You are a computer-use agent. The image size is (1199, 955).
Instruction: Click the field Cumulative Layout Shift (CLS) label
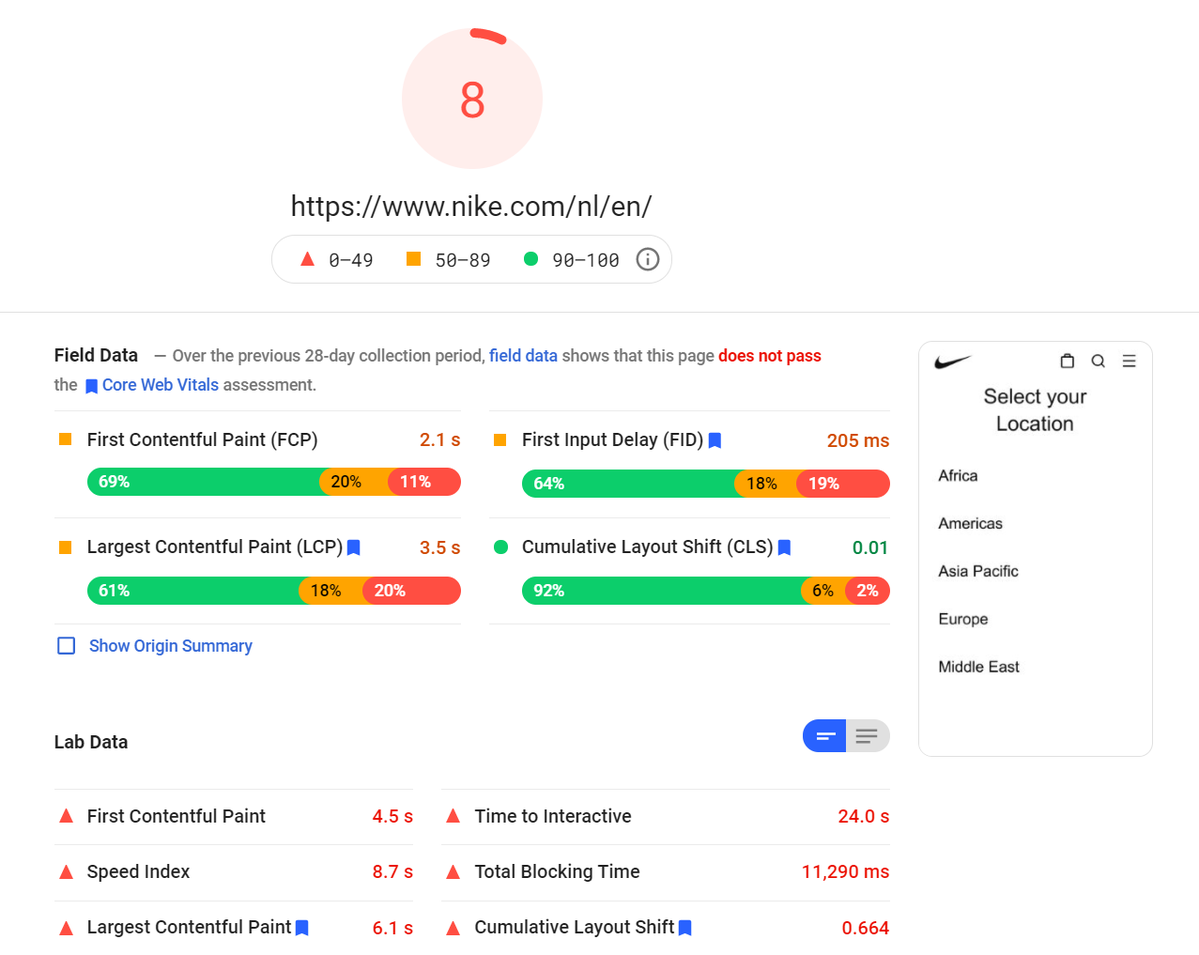[x=648, y=547]
